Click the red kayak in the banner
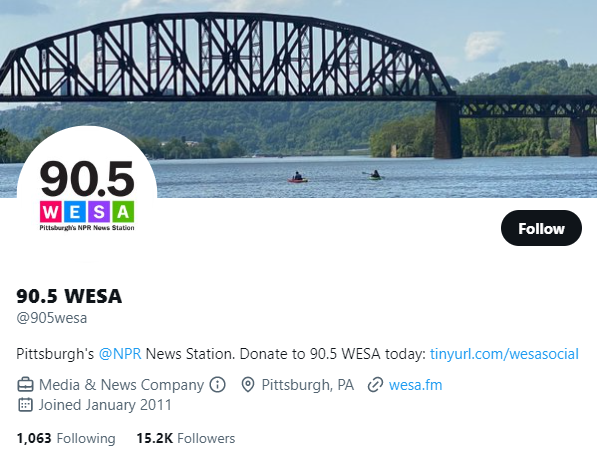Image resolution: width=597 pixels, height=476 pixels. (298, 178)
